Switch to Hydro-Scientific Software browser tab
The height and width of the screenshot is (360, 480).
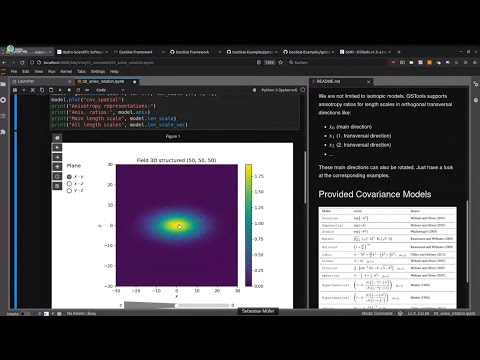(83, 52)
